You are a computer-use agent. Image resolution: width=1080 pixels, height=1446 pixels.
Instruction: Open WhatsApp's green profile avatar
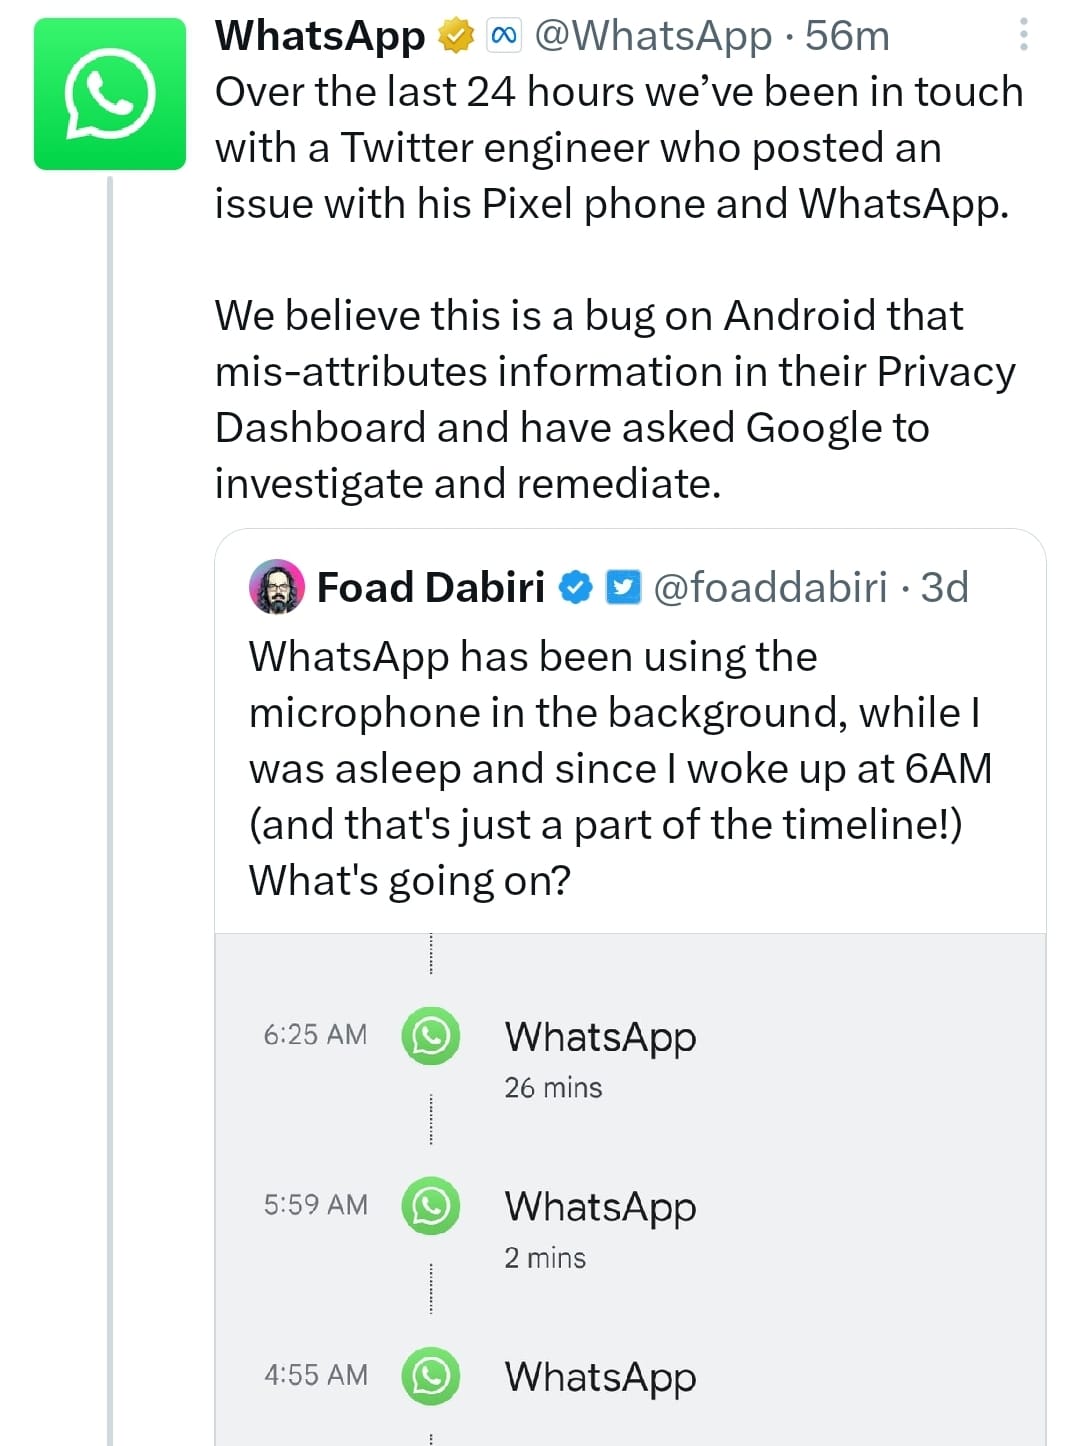pos(110,94)
